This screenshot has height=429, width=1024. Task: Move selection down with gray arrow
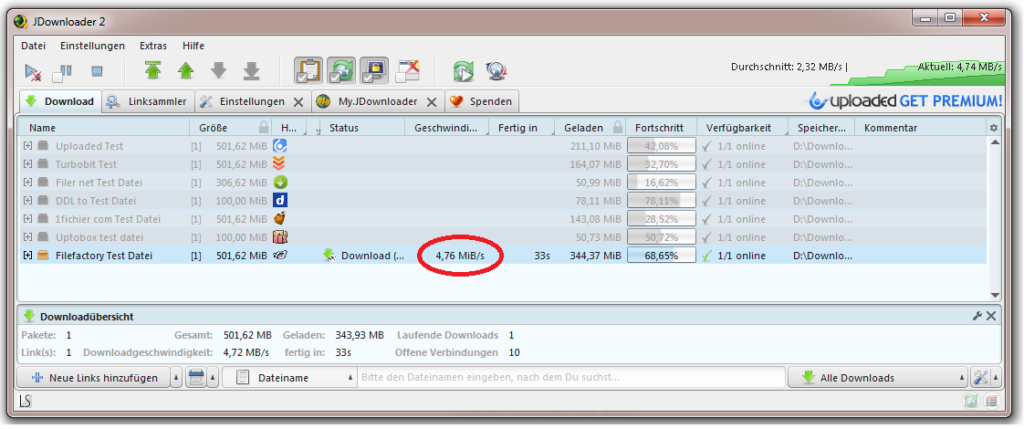(x=219, y=71)
